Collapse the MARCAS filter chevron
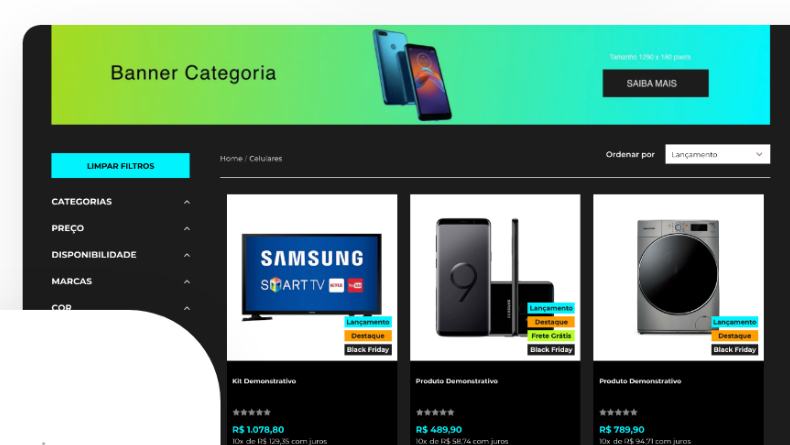This screenshot has height=445, width=790. (187, 282)
